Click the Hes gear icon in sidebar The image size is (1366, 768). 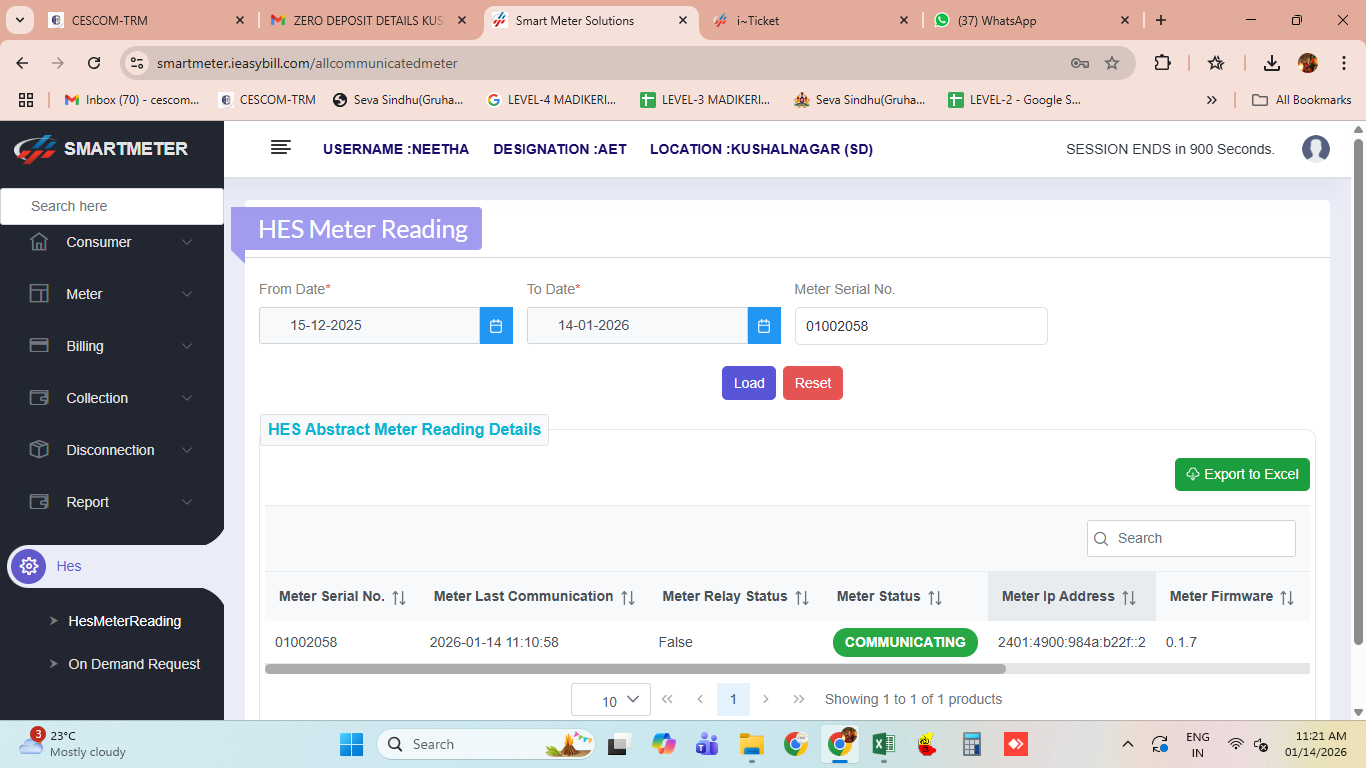[28, 566]
